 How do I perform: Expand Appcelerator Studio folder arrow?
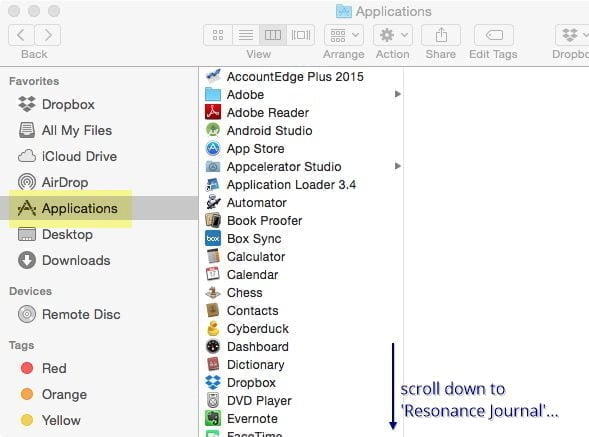coord(397,166)
